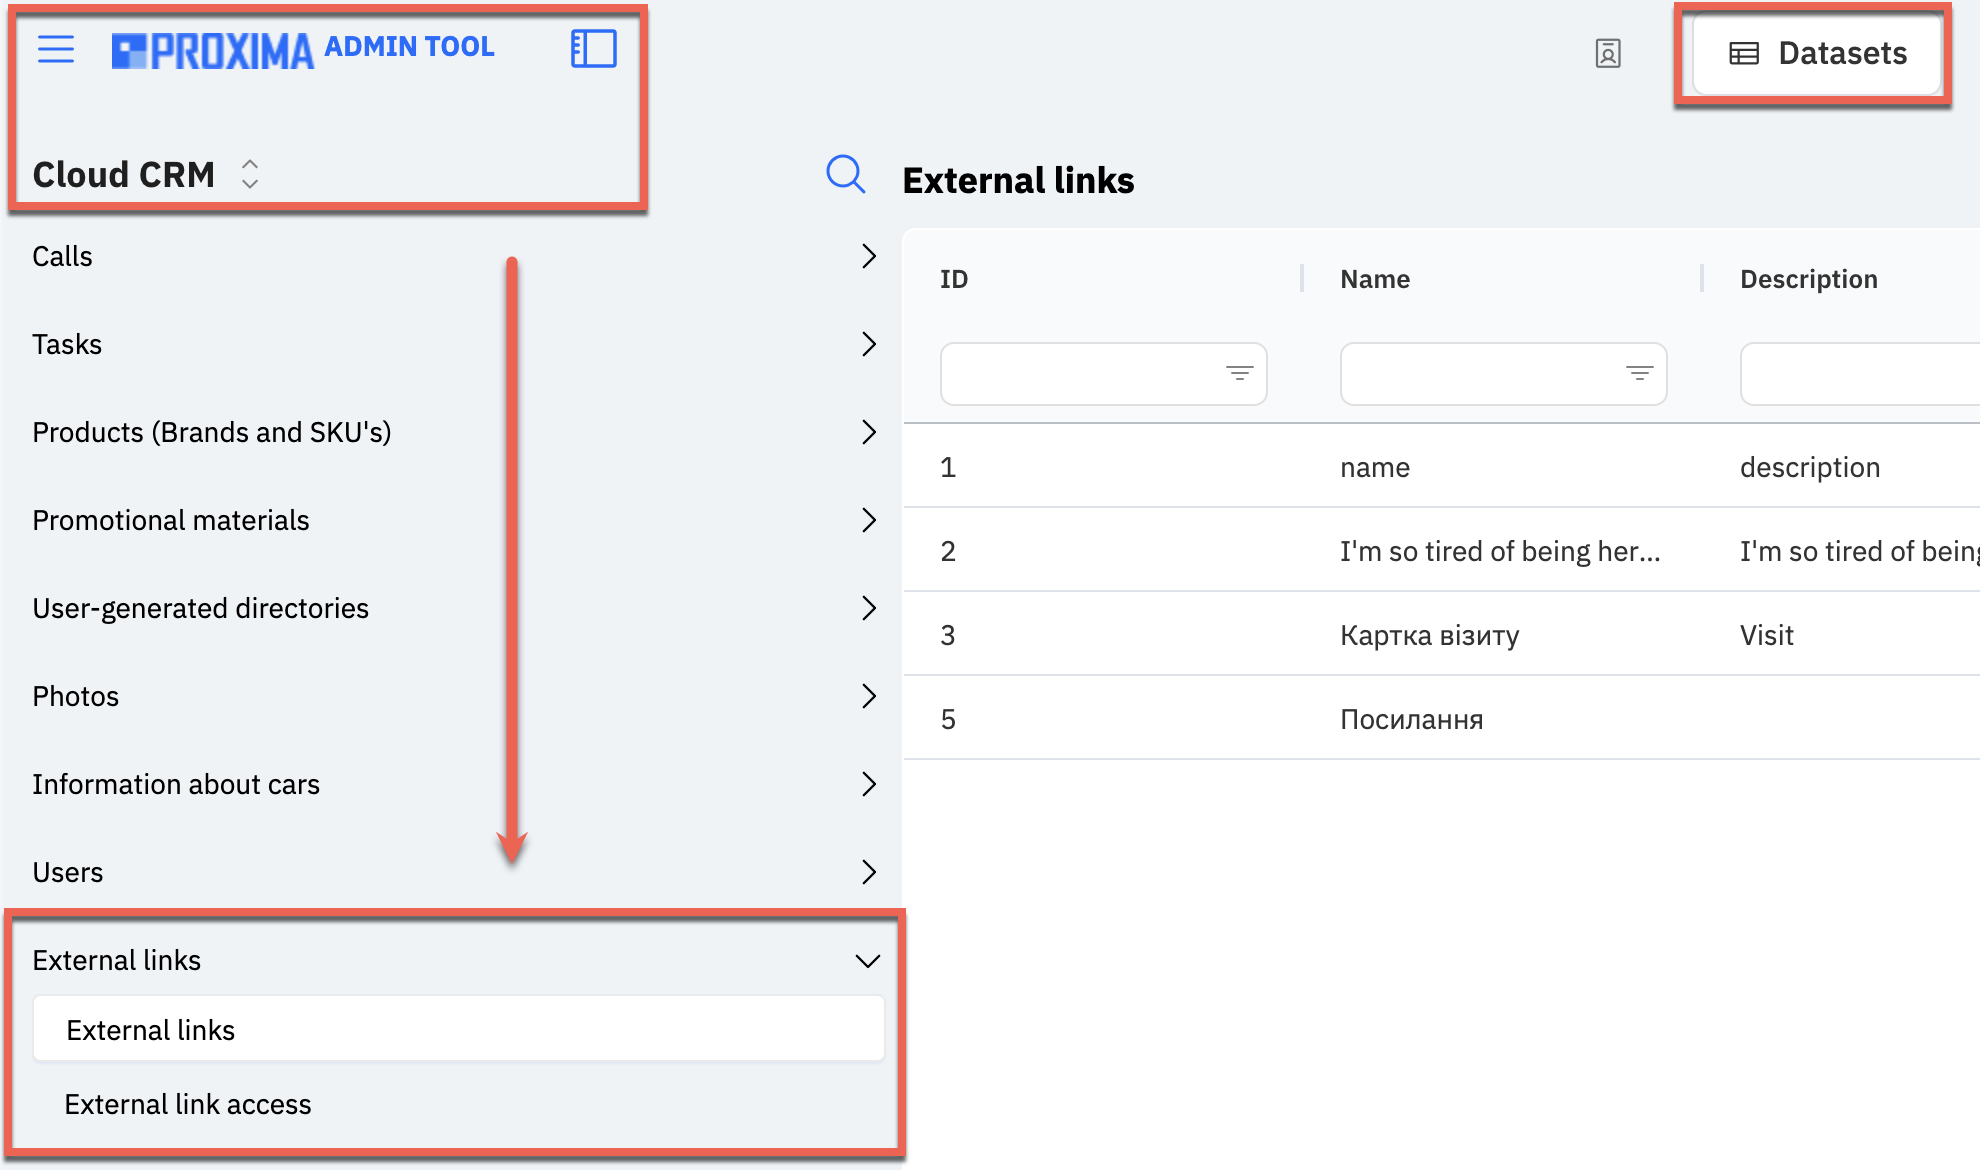Expand the Tasks menu section

coord(455,345)
